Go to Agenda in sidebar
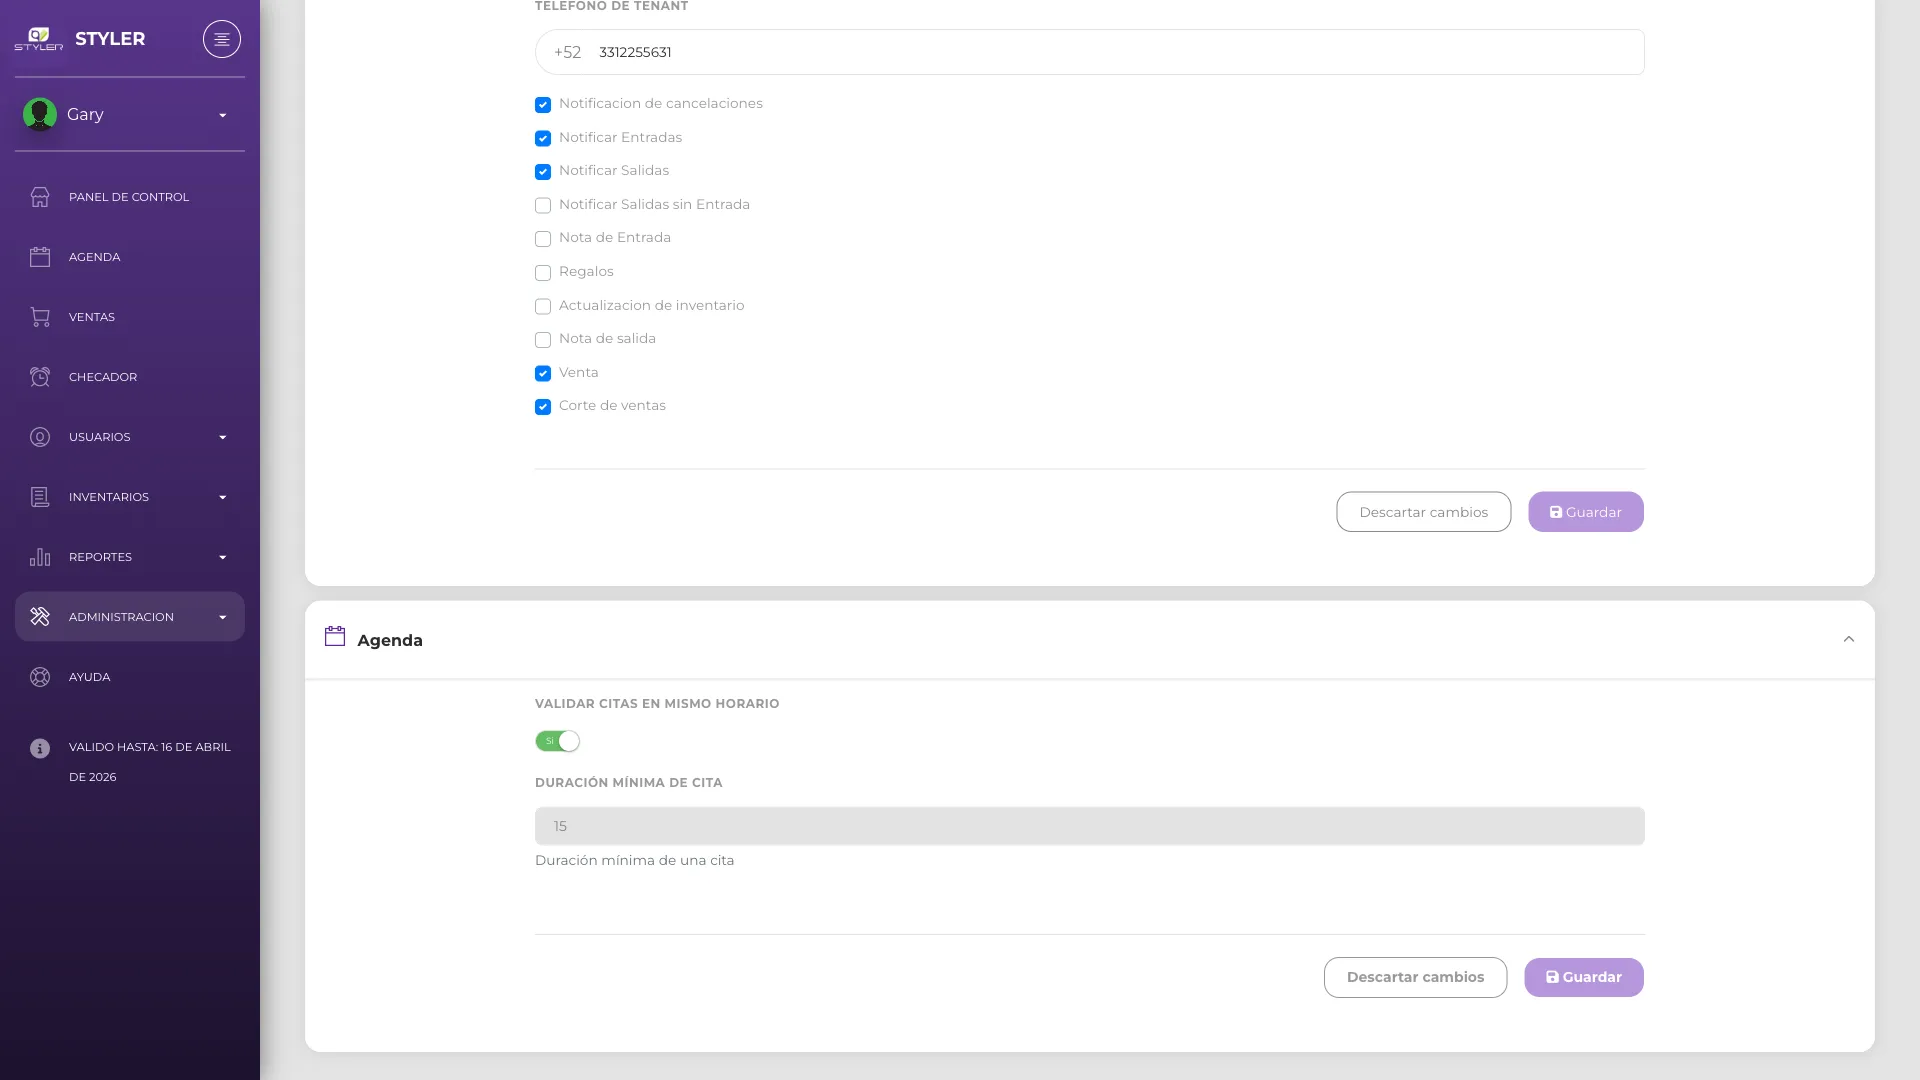This screenshot has height=1080, width=1920. pos(130,257)
